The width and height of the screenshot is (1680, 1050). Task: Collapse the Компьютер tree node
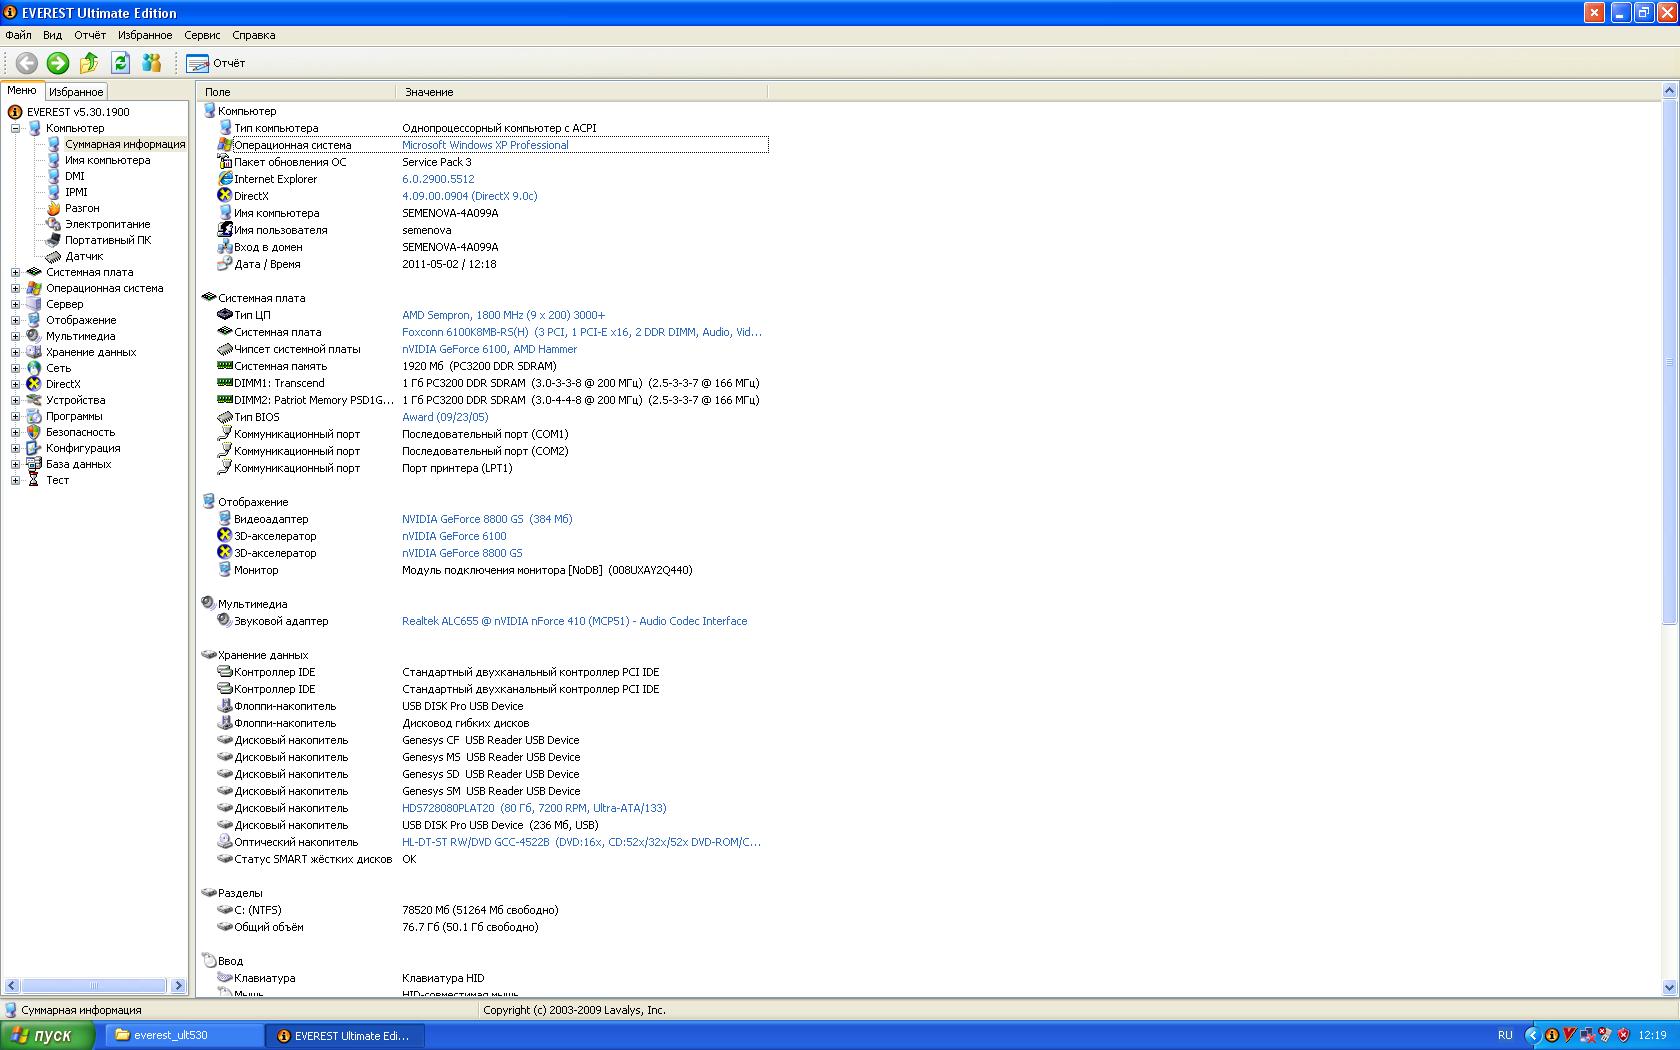point(15,128)
